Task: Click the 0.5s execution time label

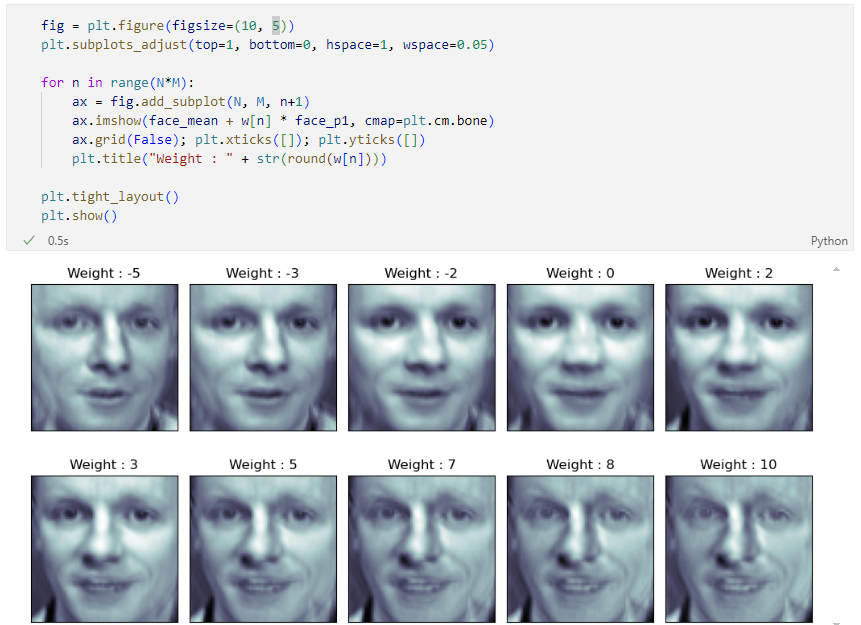Action: pyautogui.click(x=58, y=241)
